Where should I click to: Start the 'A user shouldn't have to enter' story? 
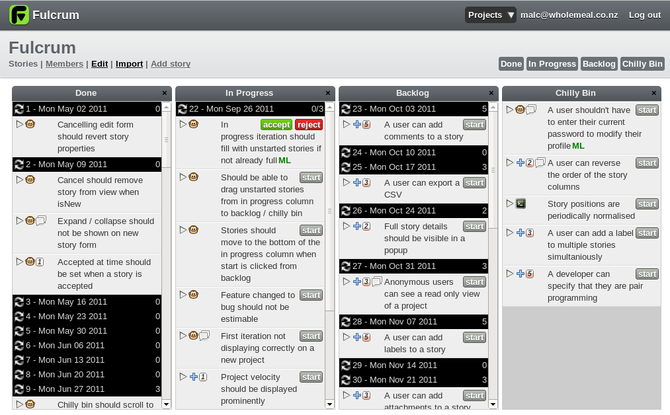647,110
